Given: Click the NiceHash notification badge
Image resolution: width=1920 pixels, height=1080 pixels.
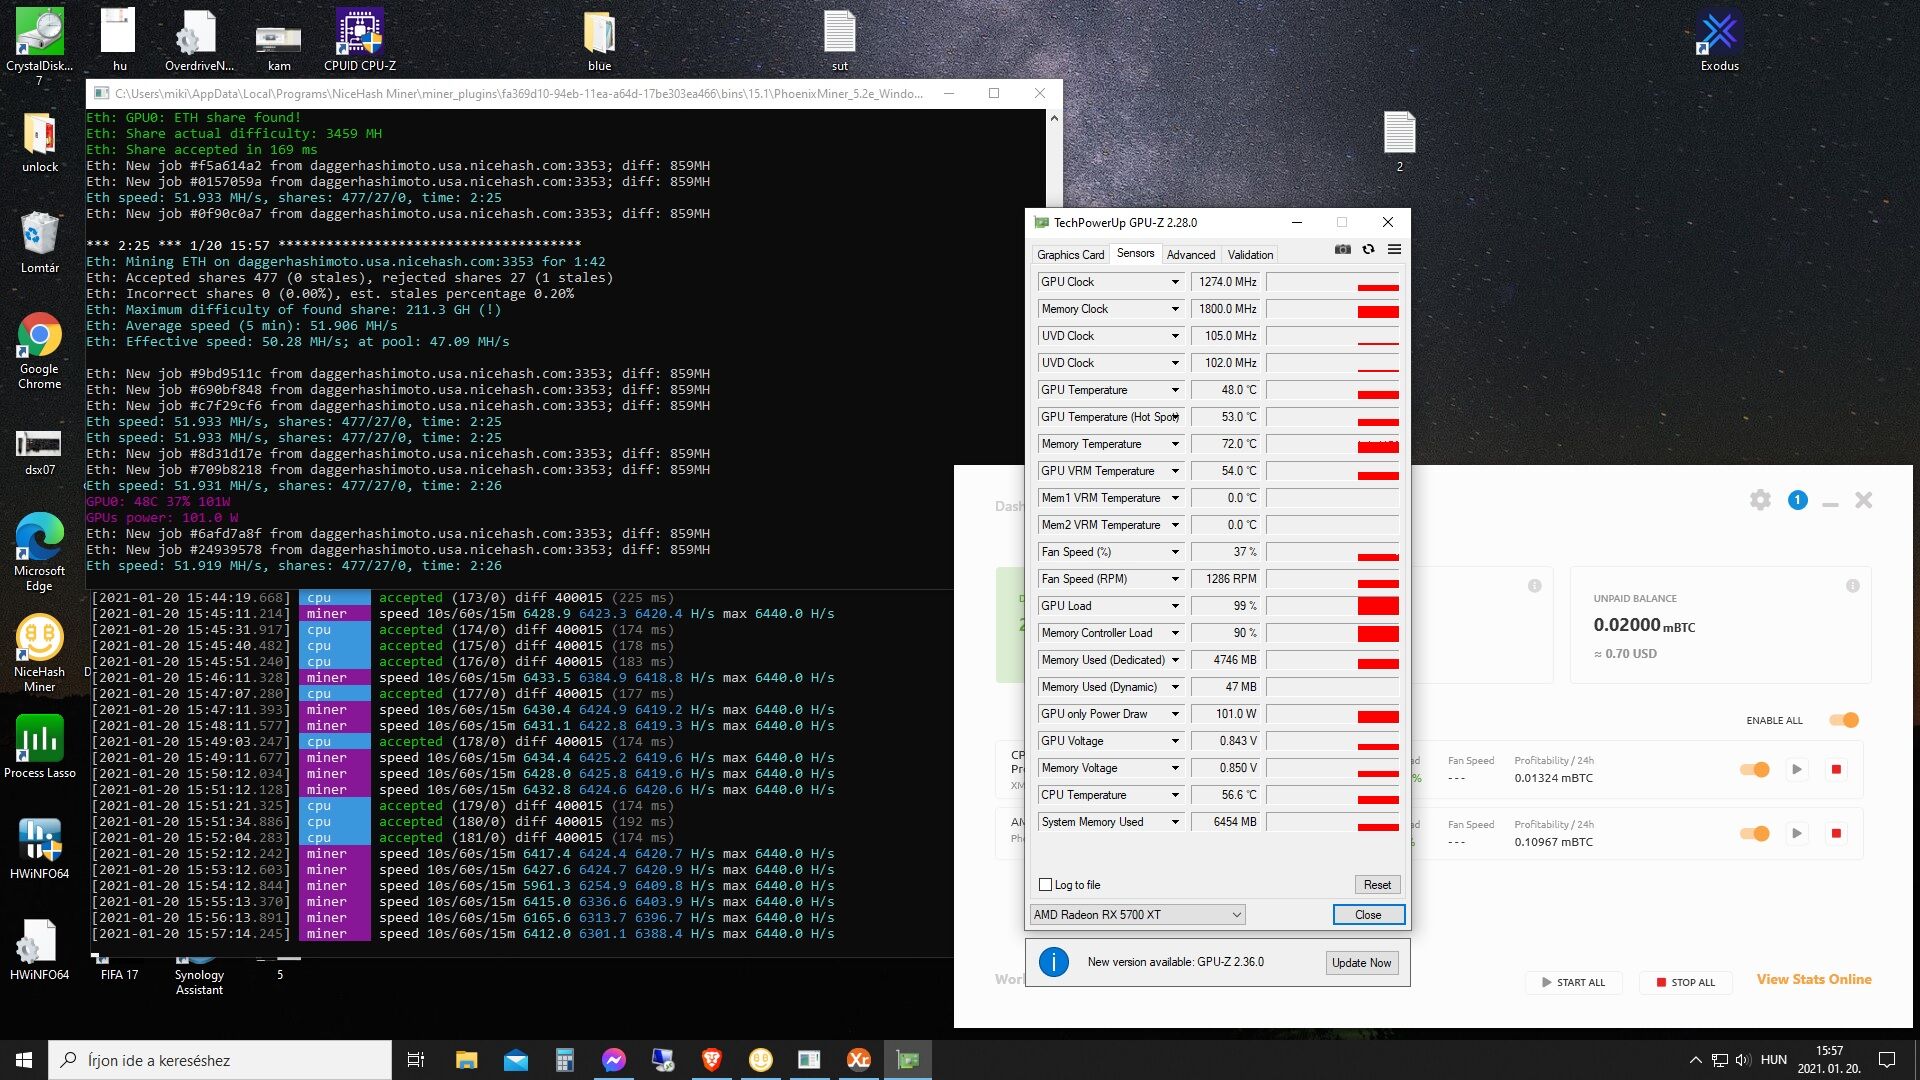Looking at the screenshot, I should coord(1797,500).
